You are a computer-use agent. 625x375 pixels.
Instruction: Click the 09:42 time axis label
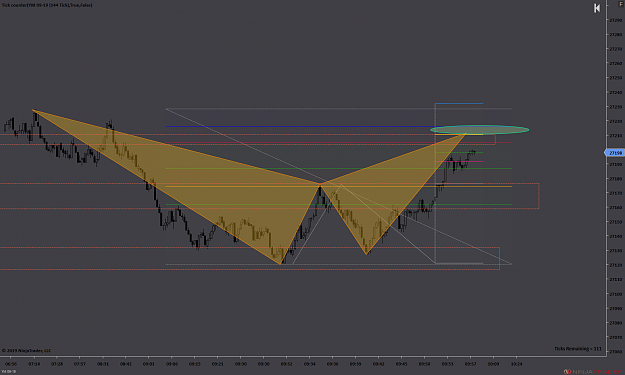(379, 364)
